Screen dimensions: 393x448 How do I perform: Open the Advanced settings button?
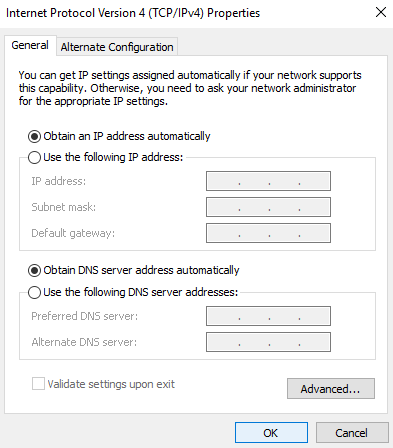pos(331,389)
